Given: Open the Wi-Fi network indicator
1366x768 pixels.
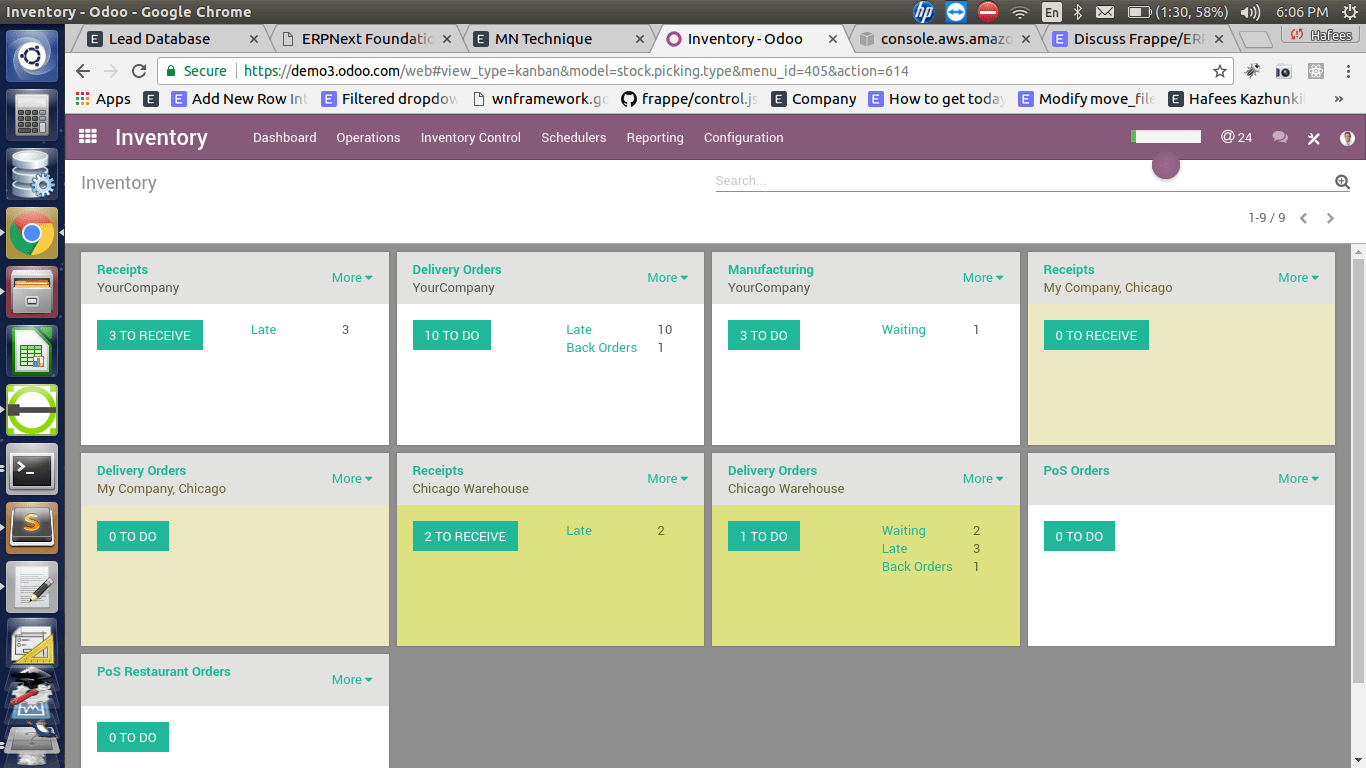Looking at the screenshot, I should [1020, 12].
